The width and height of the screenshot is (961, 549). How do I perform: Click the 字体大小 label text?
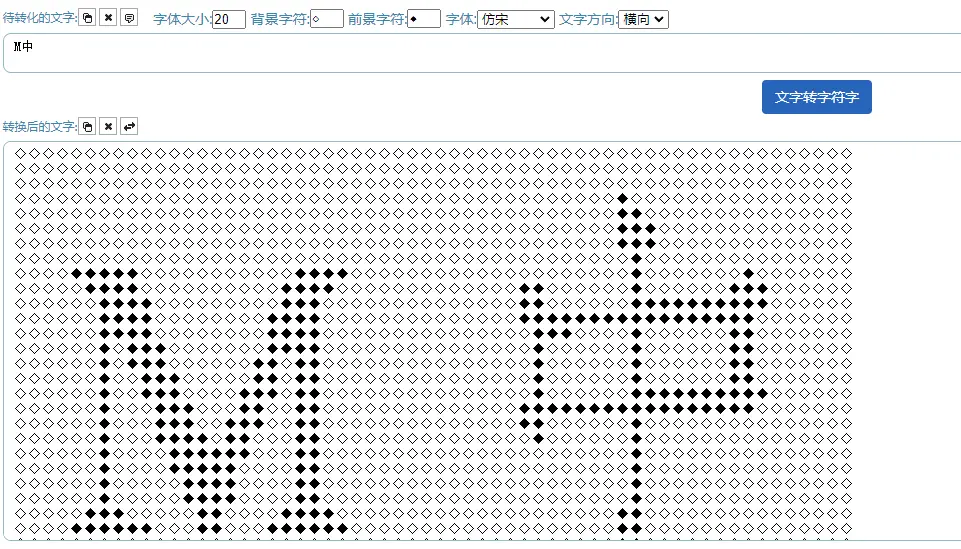coord(182,19)
